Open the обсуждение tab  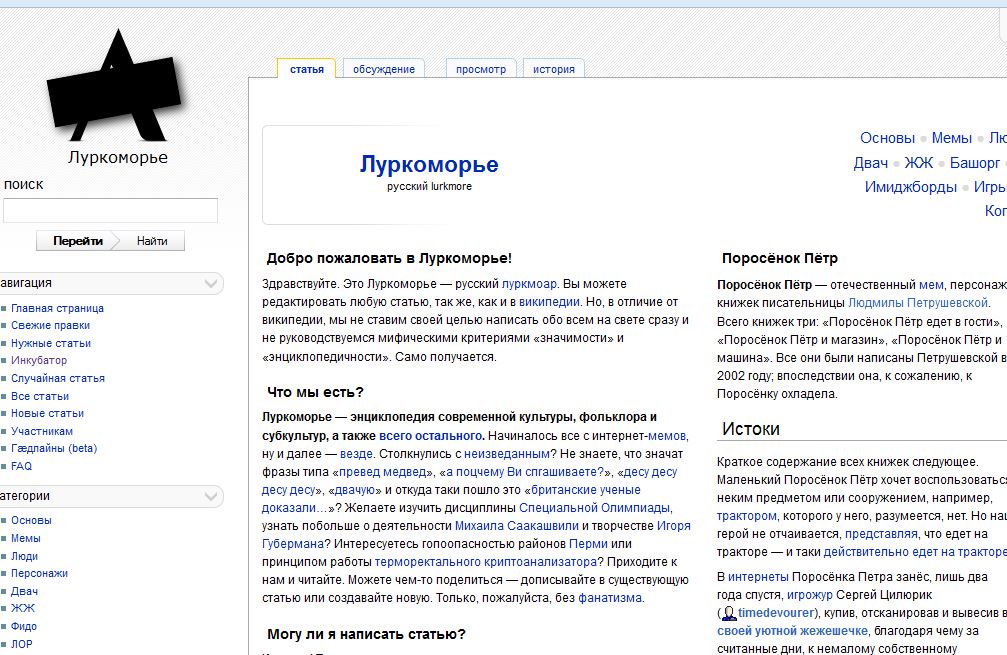pos(384,69)
